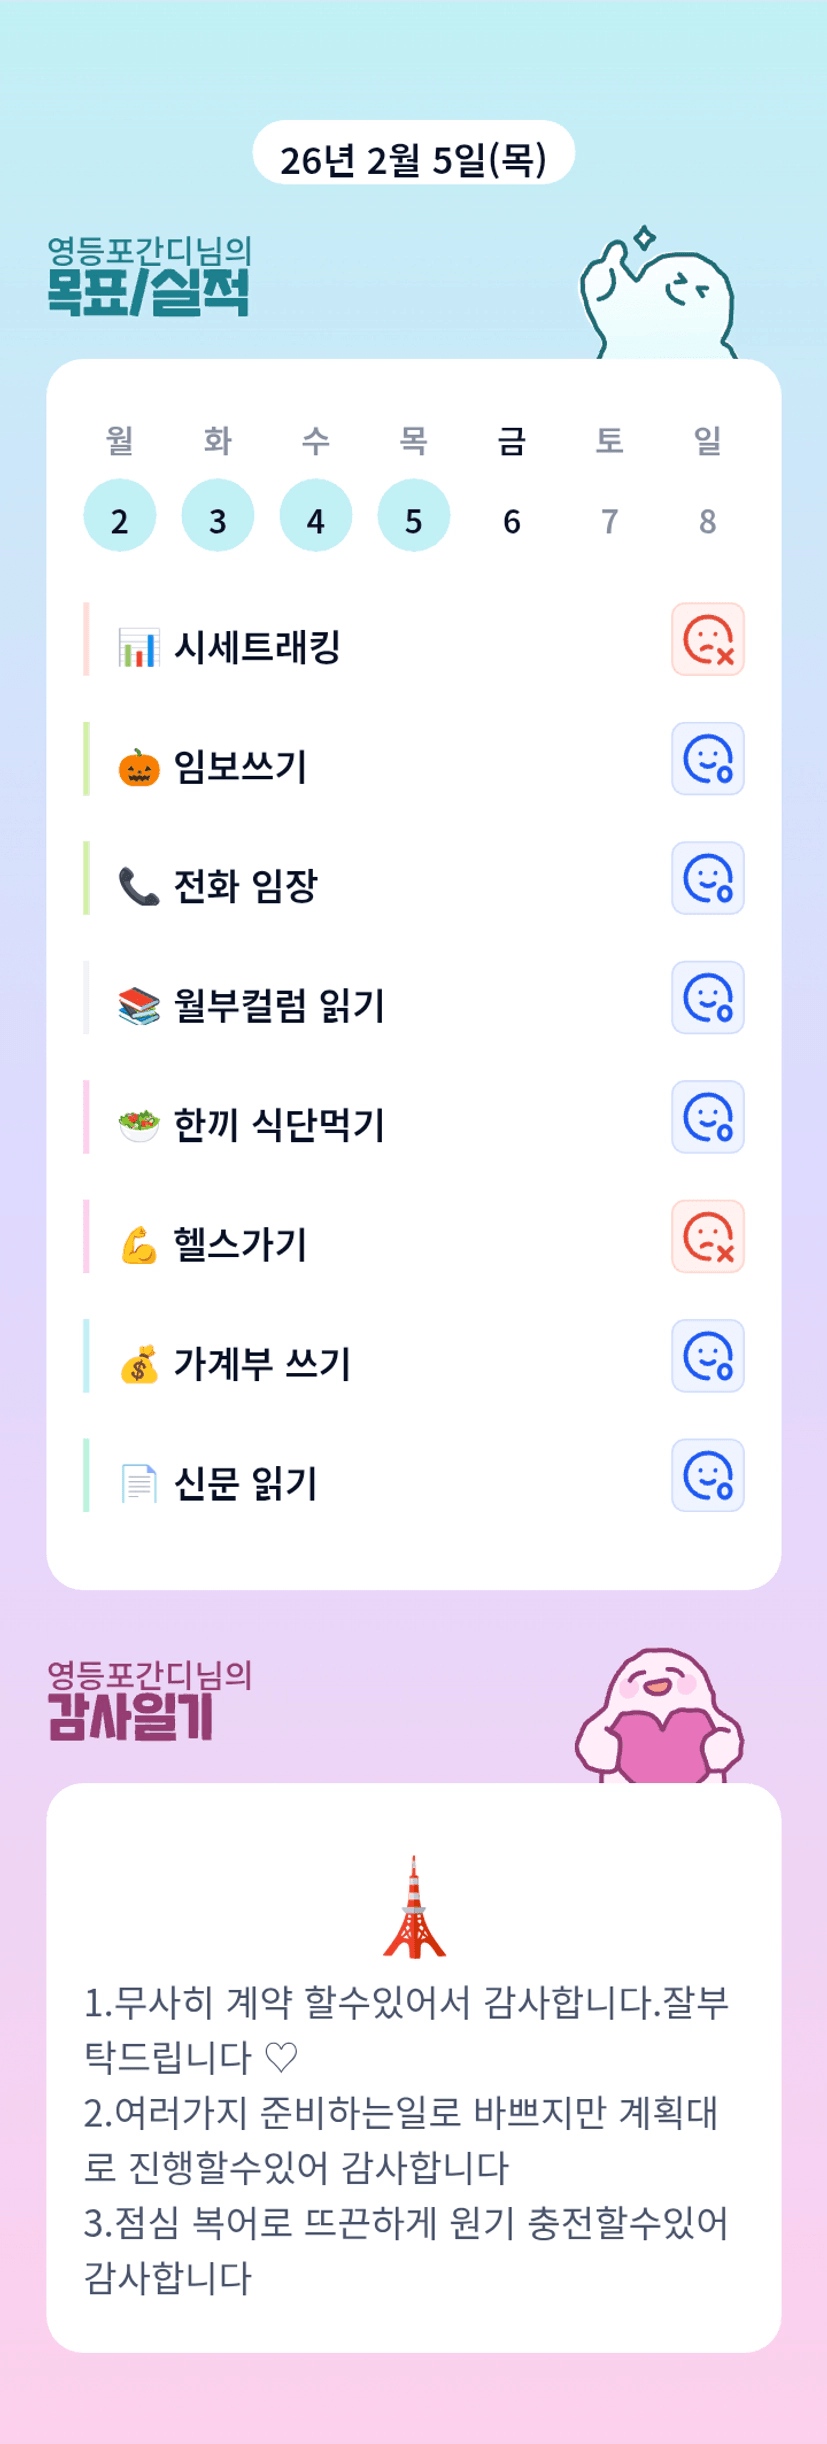Click the pumpkin icon beside 임보쓰기

coord(138,767)
